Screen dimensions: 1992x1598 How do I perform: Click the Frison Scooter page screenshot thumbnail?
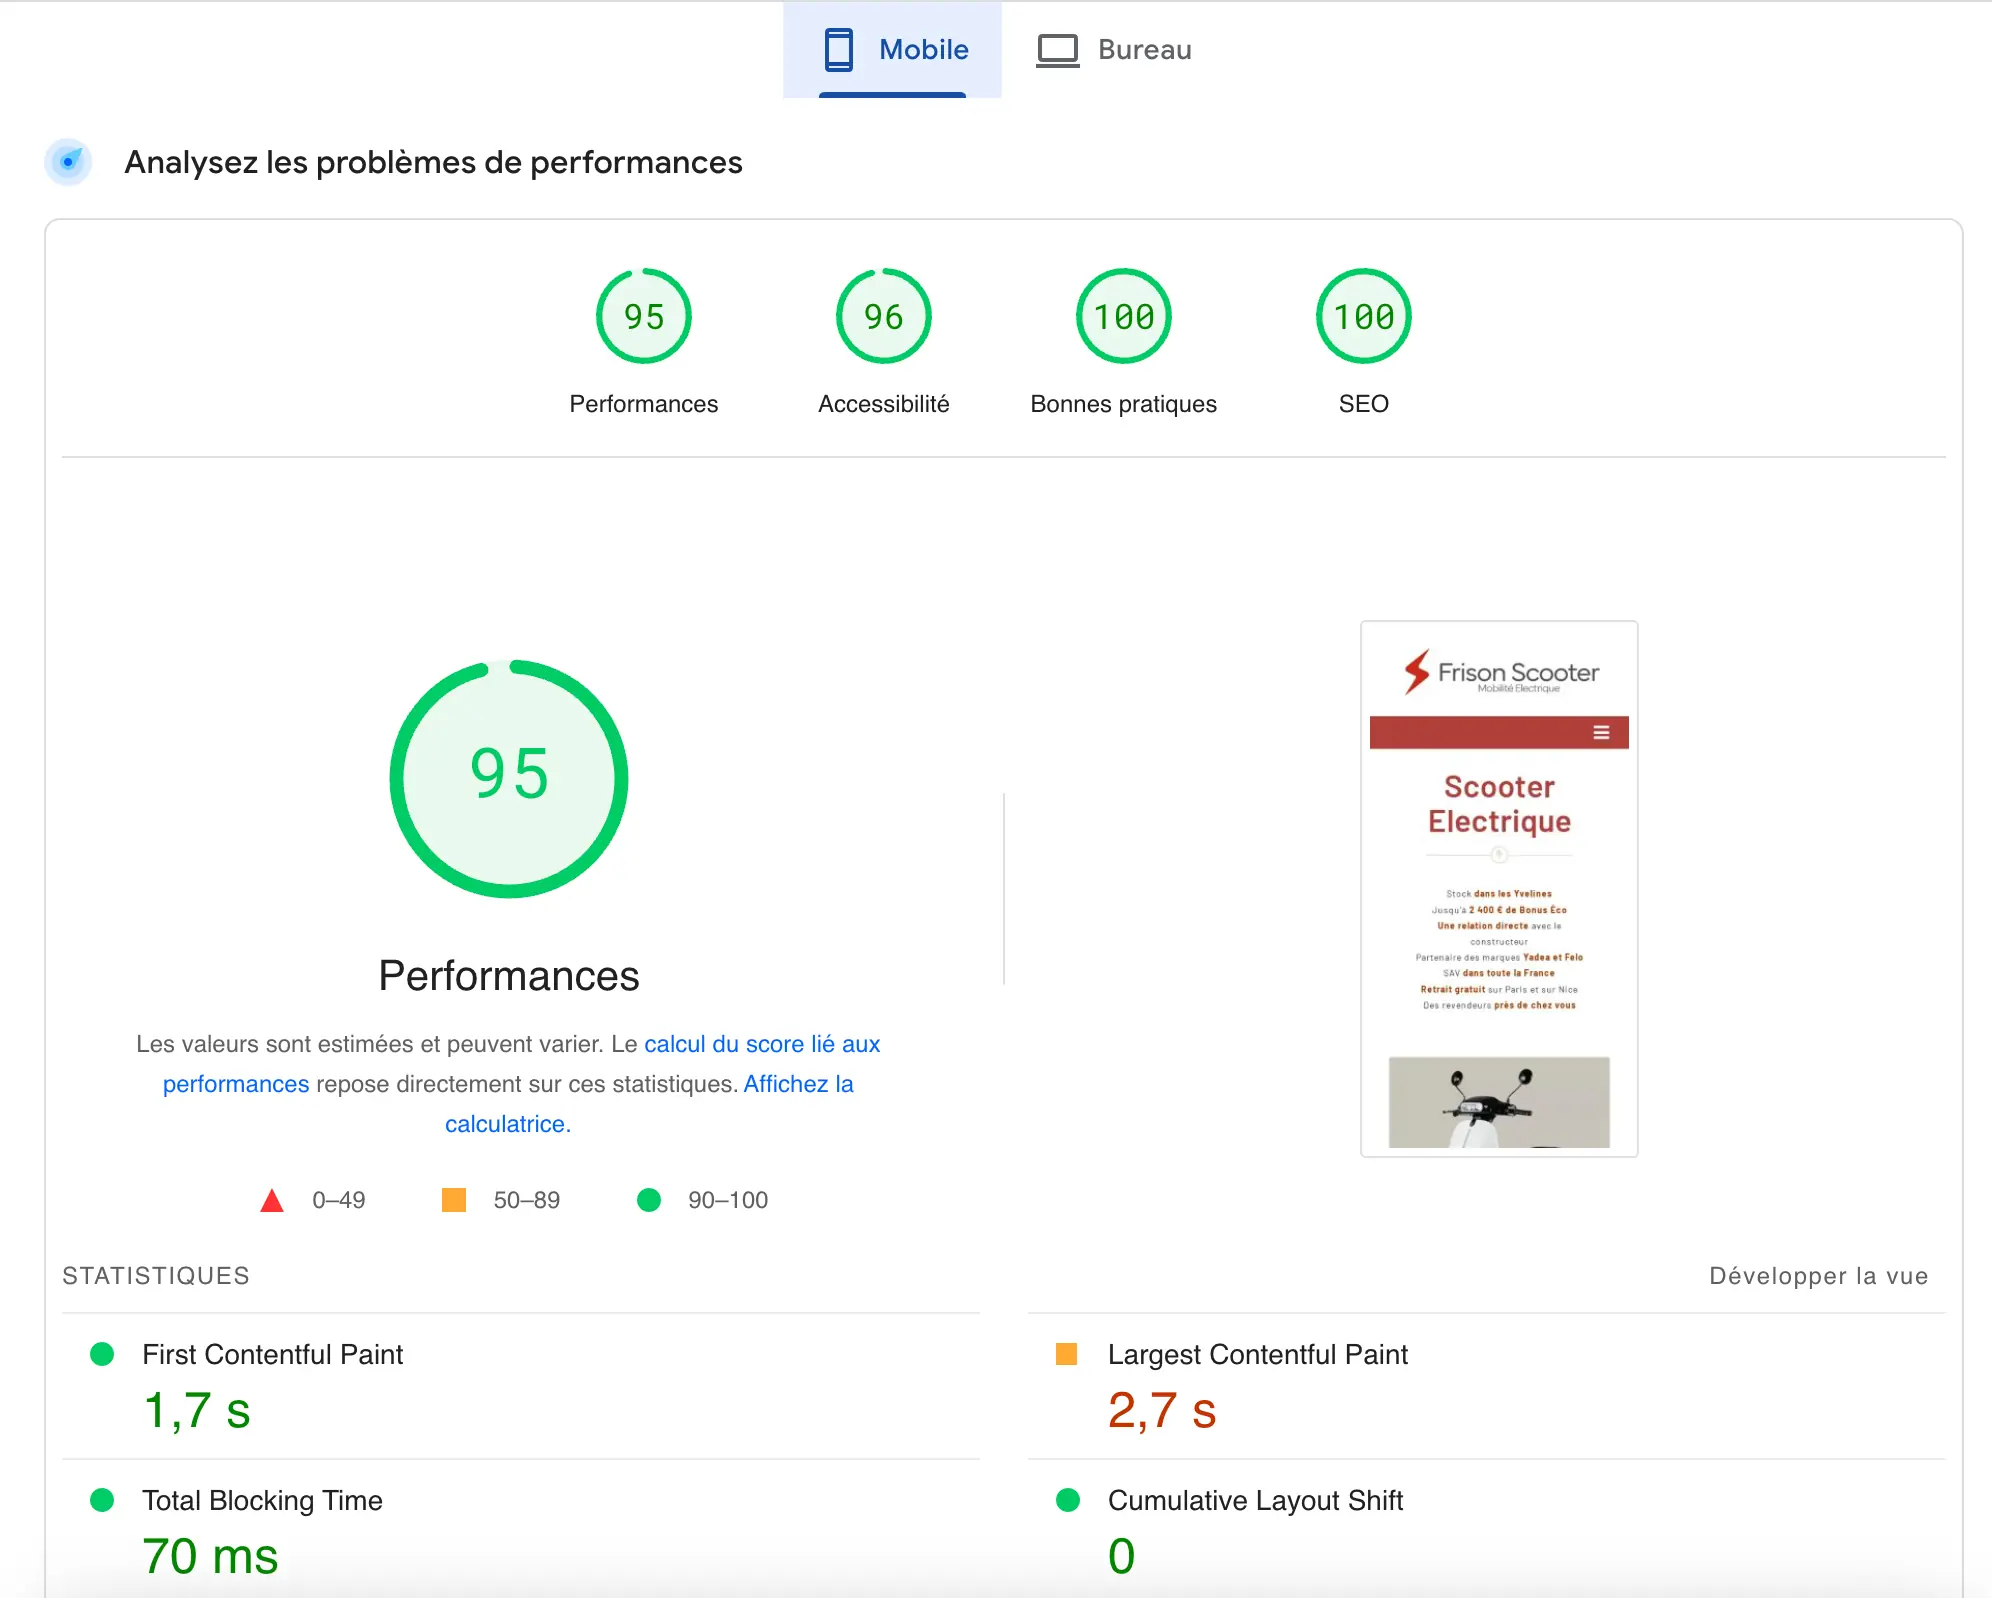1499,889
